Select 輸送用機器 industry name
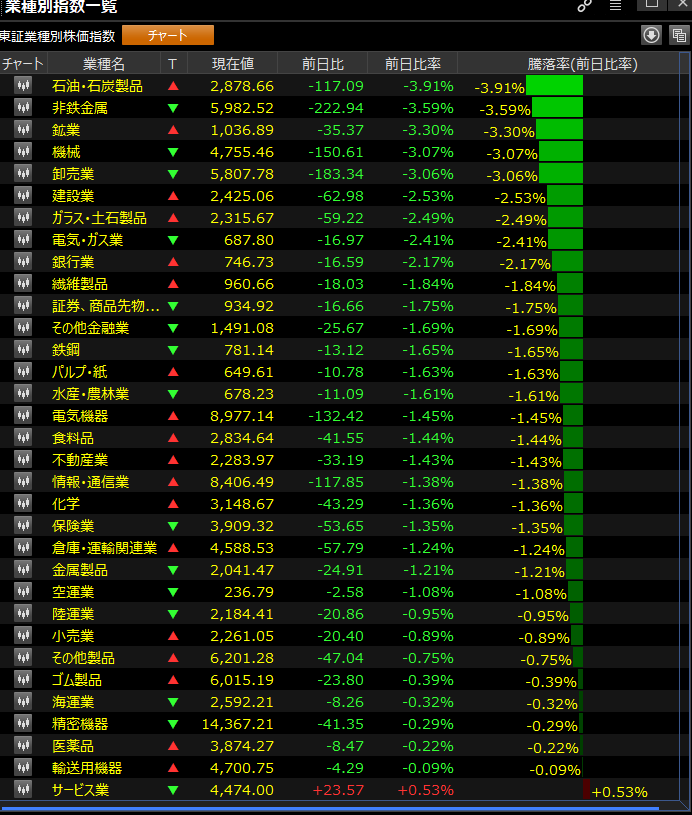Screen dimensions: 692x815 pos(87,768)
